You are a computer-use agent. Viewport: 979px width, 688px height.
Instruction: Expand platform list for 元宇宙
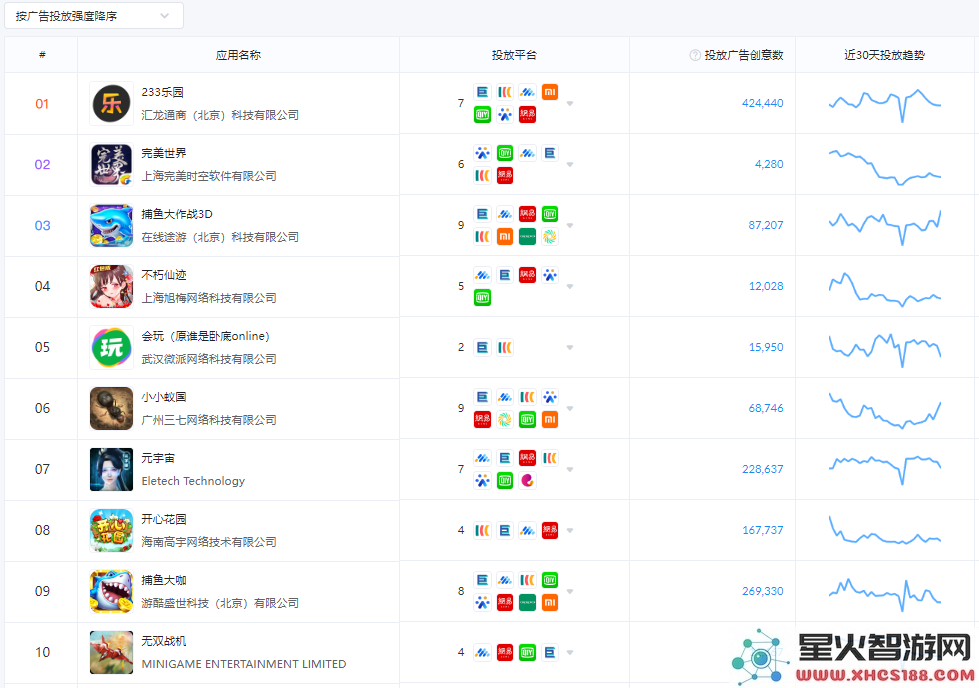pyautogui.click(x=569, y=469)
